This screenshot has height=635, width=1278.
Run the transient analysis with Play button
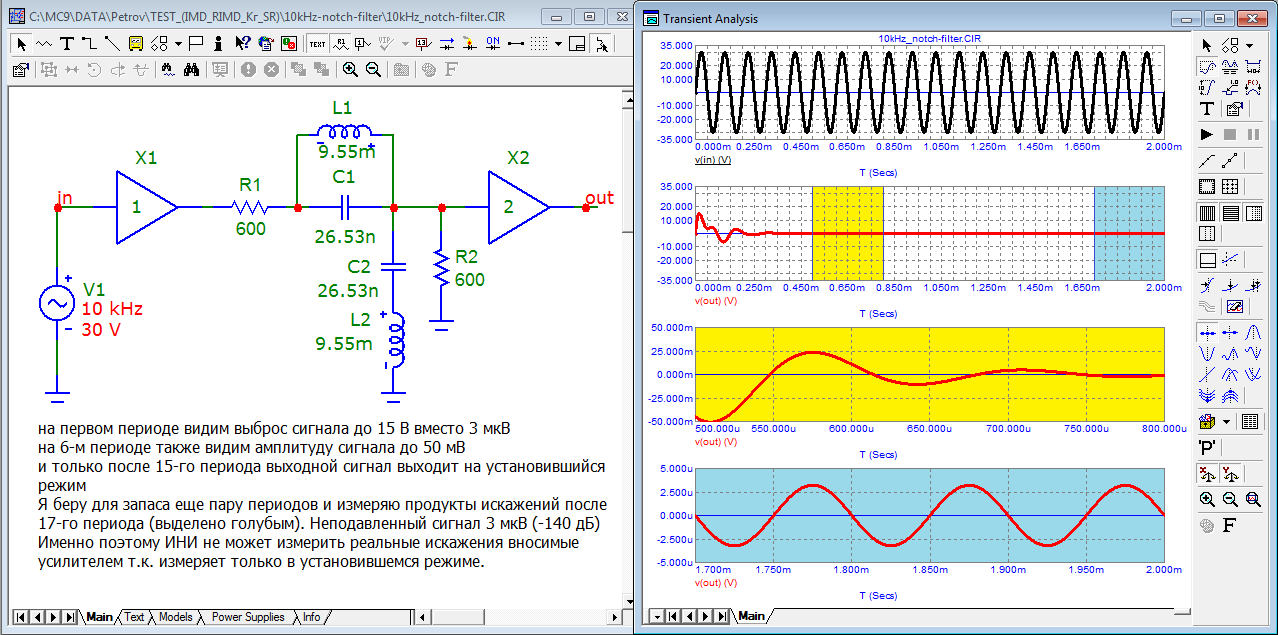pos(1207,133)
